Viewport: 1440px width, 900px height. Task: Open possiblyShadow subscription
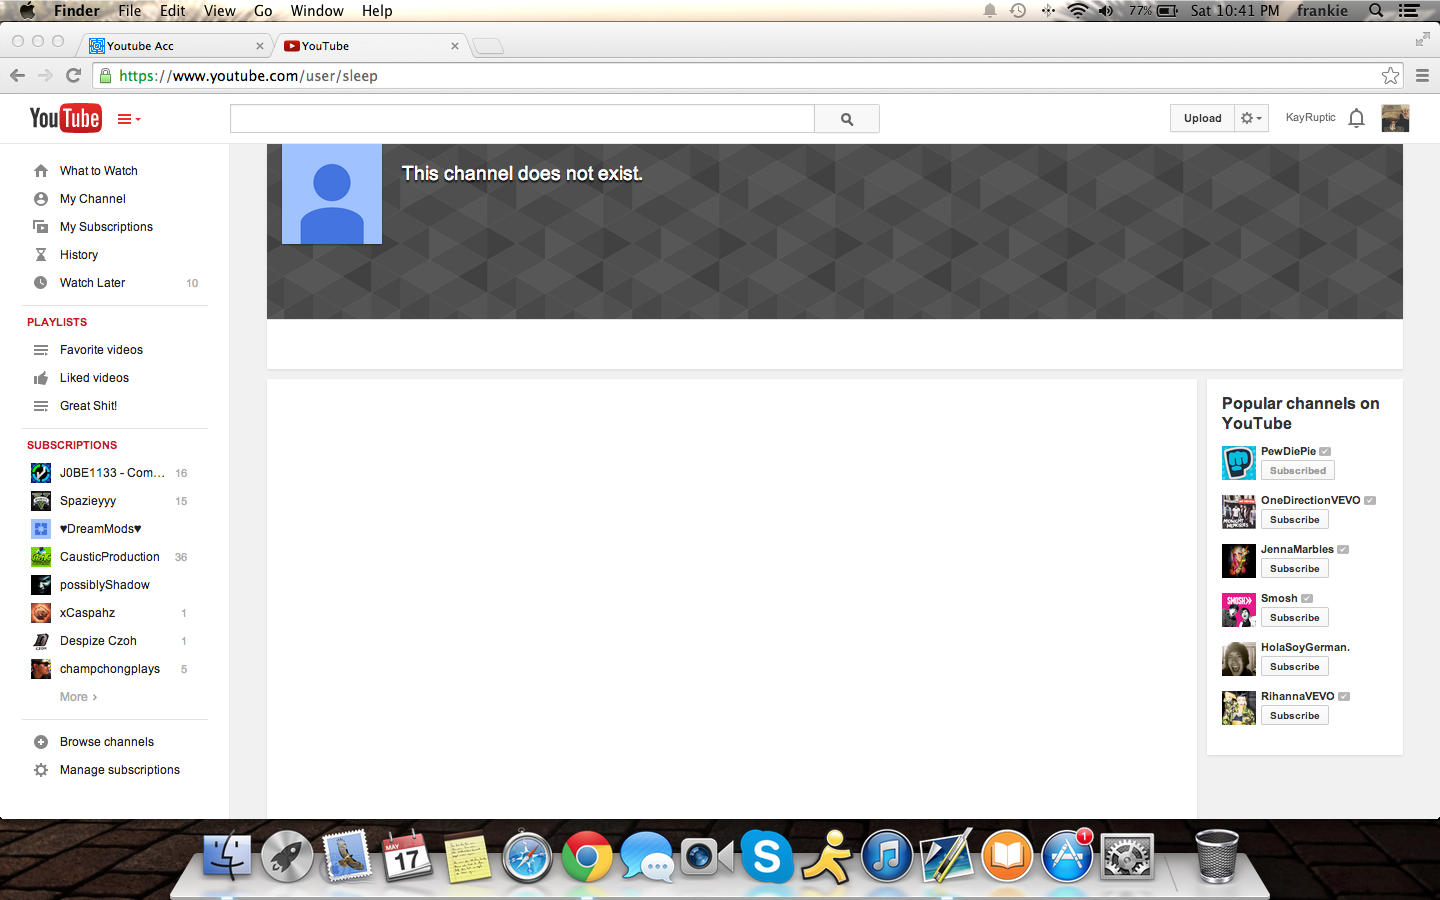104,585
